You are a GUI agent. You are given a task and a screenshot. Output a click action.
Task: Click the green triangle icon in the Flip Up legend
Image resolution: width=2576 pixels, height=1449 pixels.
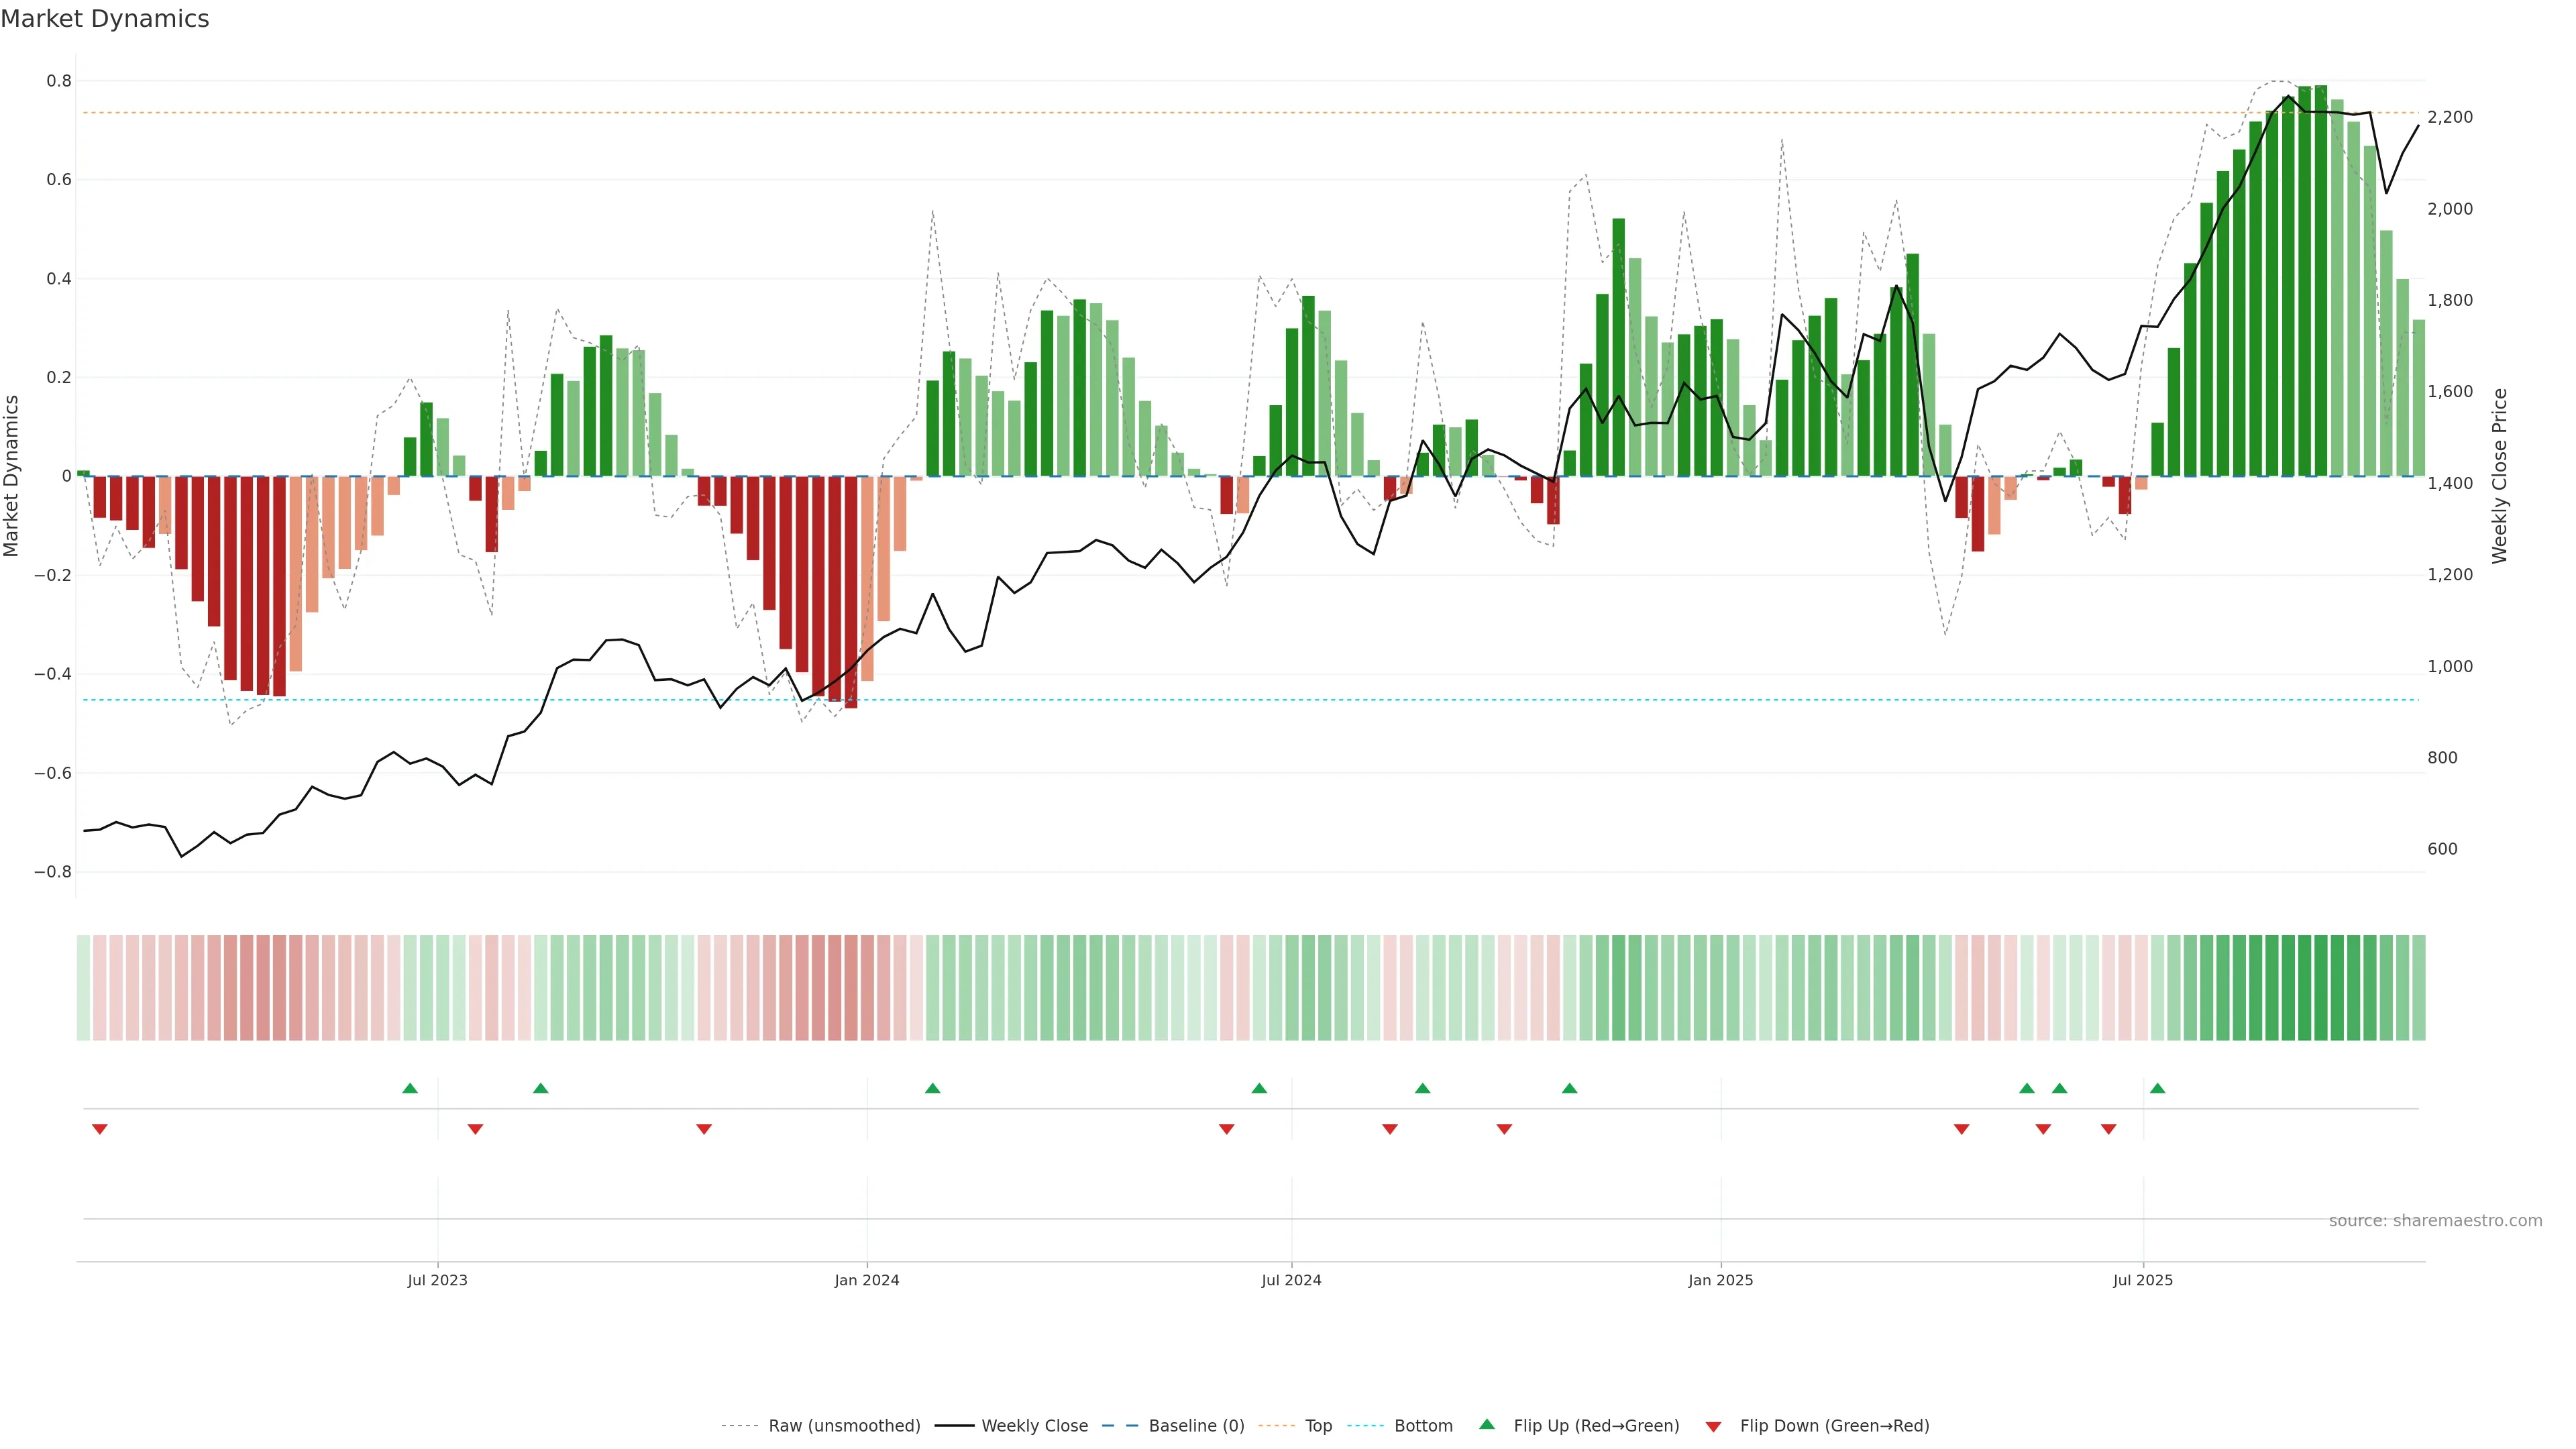(x=1487, y=1424)
